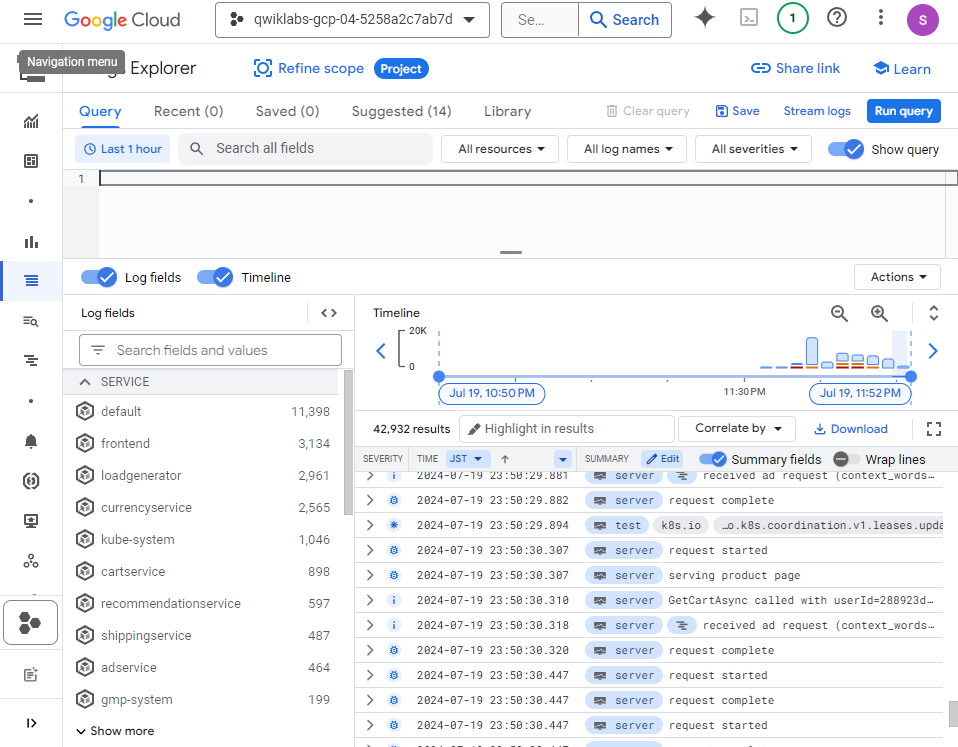Enter full screen results view
The width and height of the screenshot is (958, 747).
tap(934, 429)
